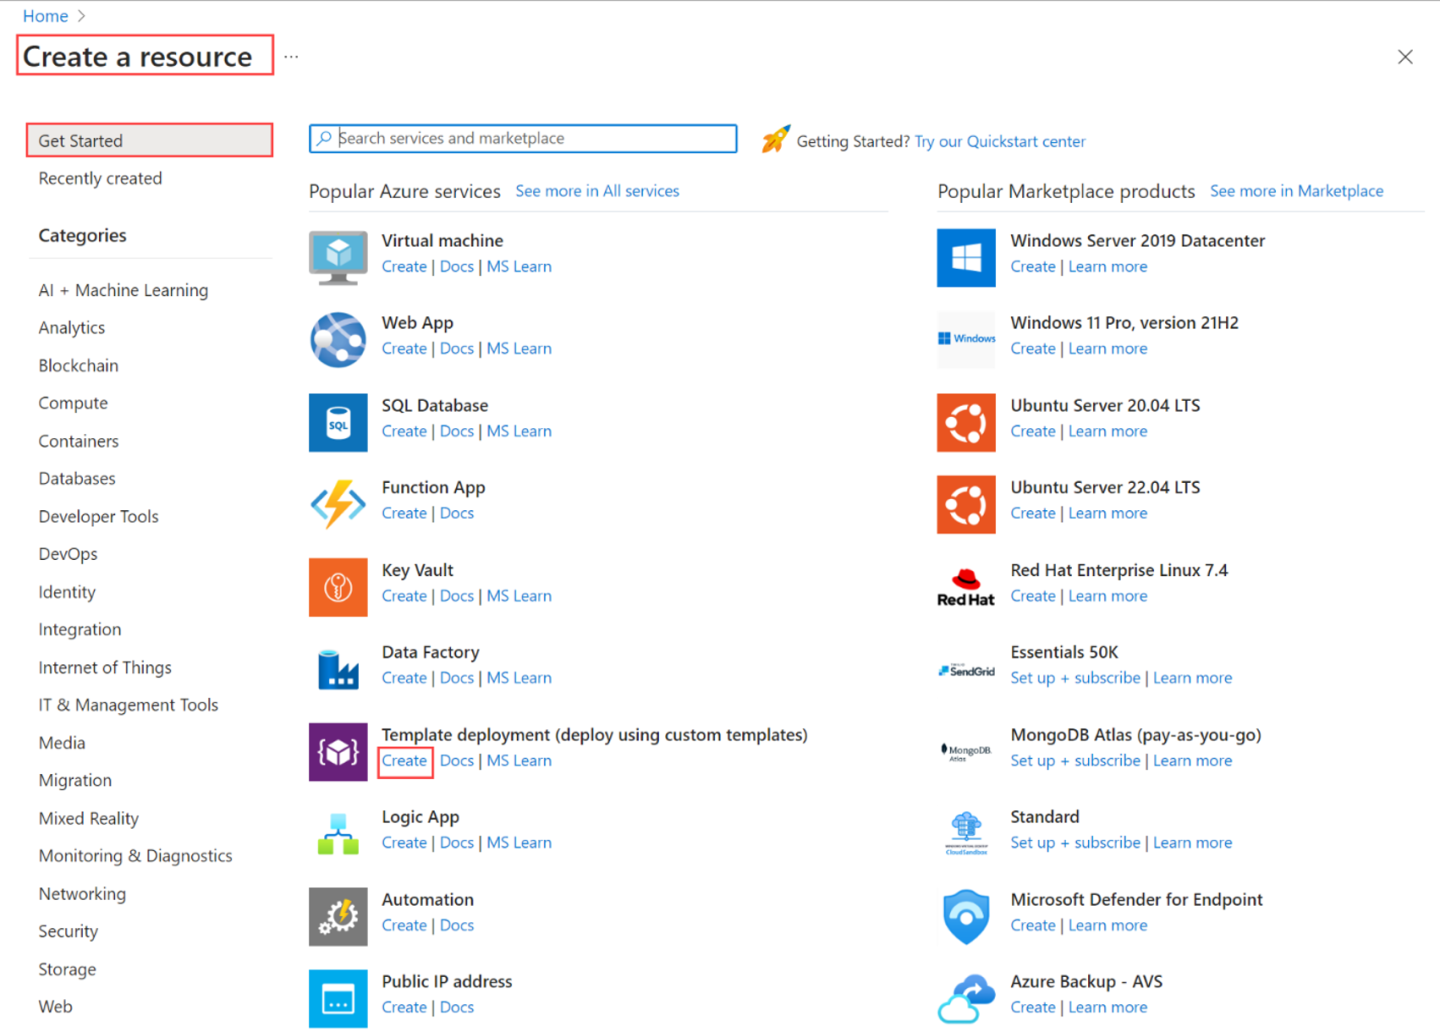Open the ellipsis menu beside Create a resource
1440x1032 pixels.
291,57
